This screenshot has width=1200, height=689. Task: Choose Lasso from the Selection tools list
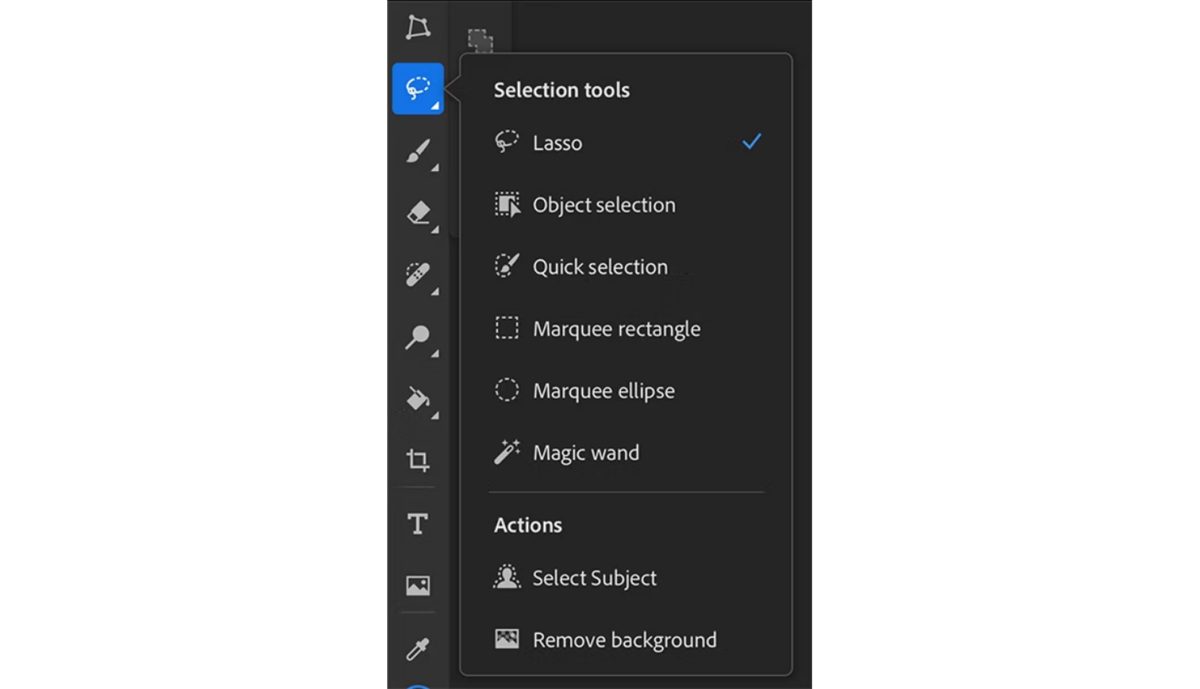557,143
